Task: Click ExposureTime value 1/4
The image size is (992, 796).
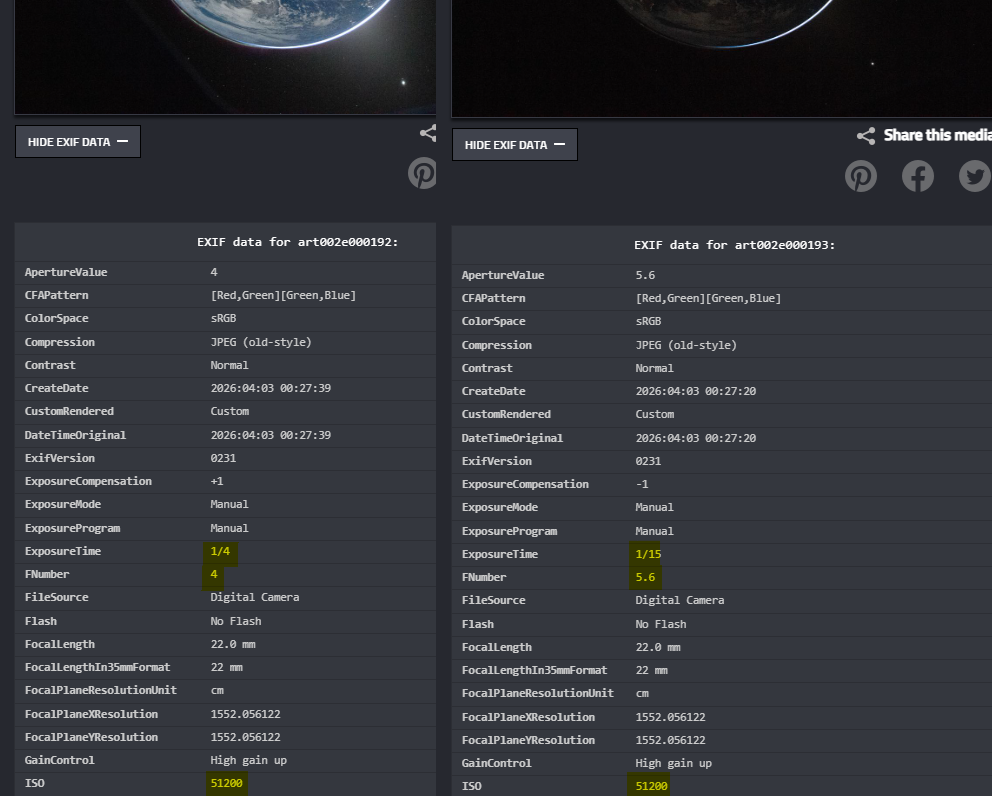Action: (220, 551)
